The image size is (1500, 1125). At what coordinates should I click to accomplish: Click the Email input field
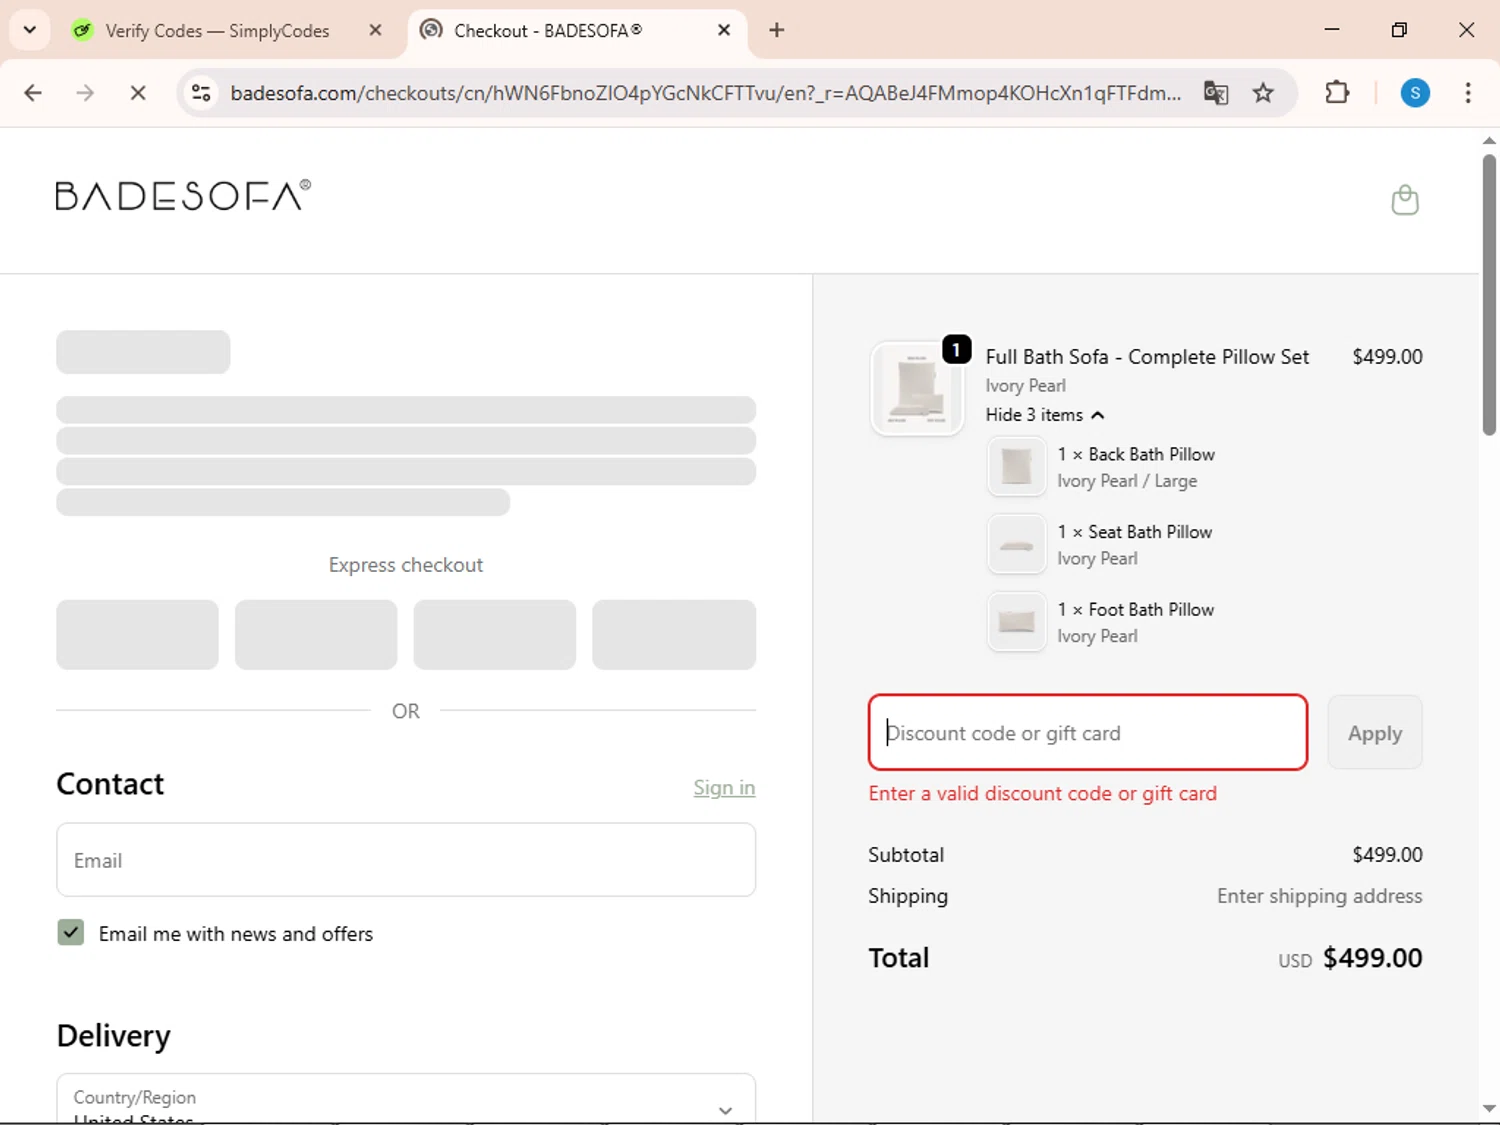point(406,860)
